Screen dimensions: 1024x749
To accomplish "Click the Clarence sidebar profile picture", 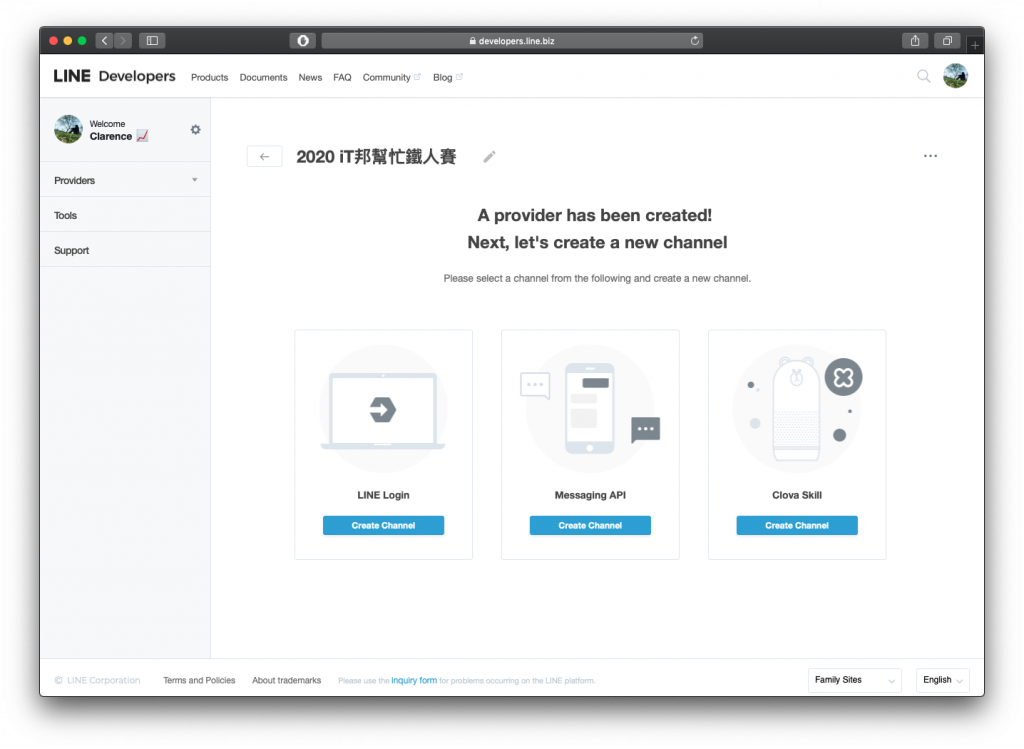I will coord(69,129).
